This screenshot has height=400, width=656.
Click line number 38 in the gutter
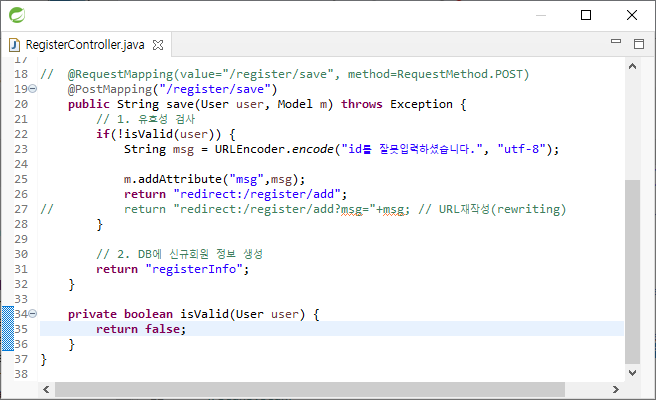click(21, 374)
